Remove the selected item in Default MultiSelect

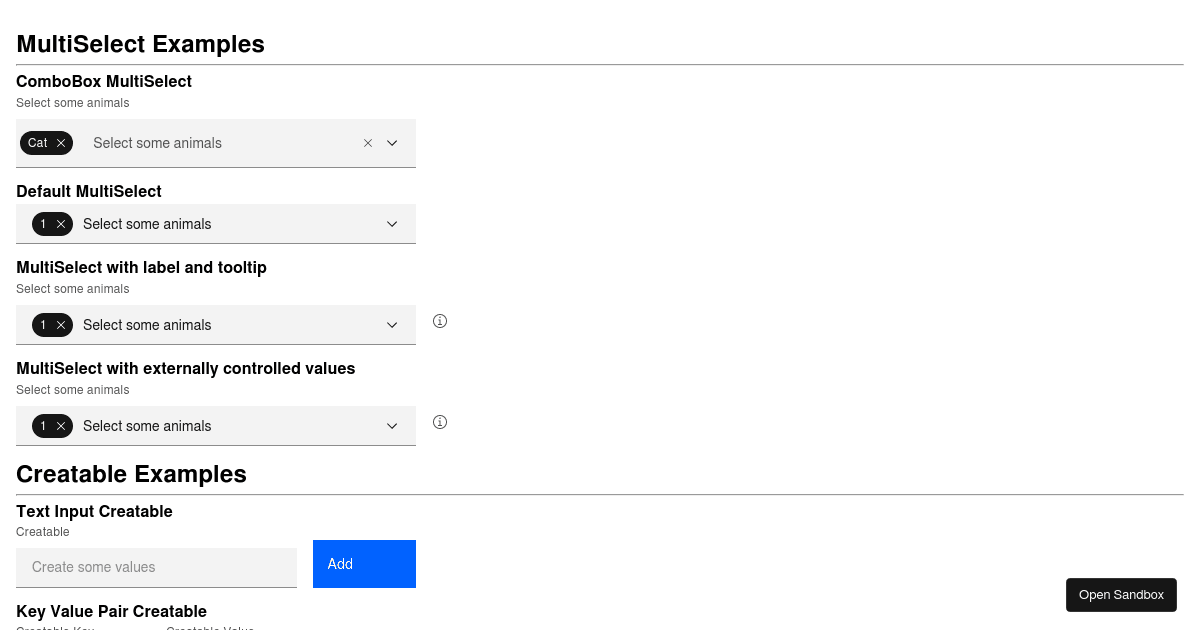[62, 224]
